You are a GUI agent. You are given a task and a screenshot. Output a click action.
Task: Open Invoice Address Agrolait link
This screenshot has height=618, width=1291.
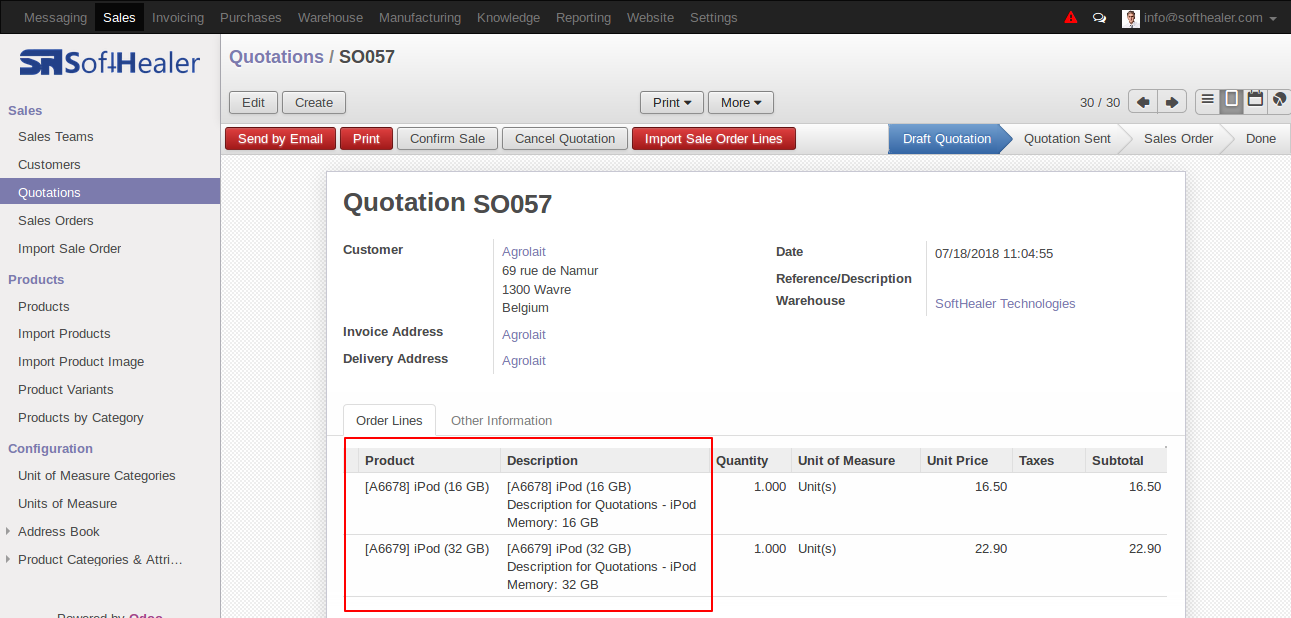[524, 335]
